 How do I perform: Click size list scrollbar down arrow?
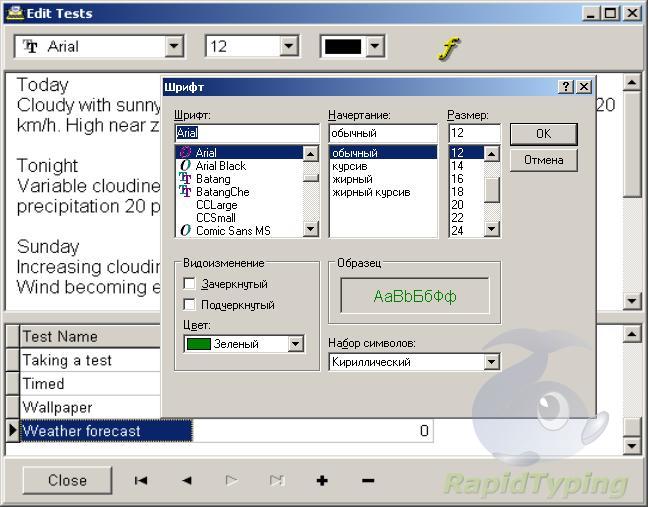pos(491,229)
